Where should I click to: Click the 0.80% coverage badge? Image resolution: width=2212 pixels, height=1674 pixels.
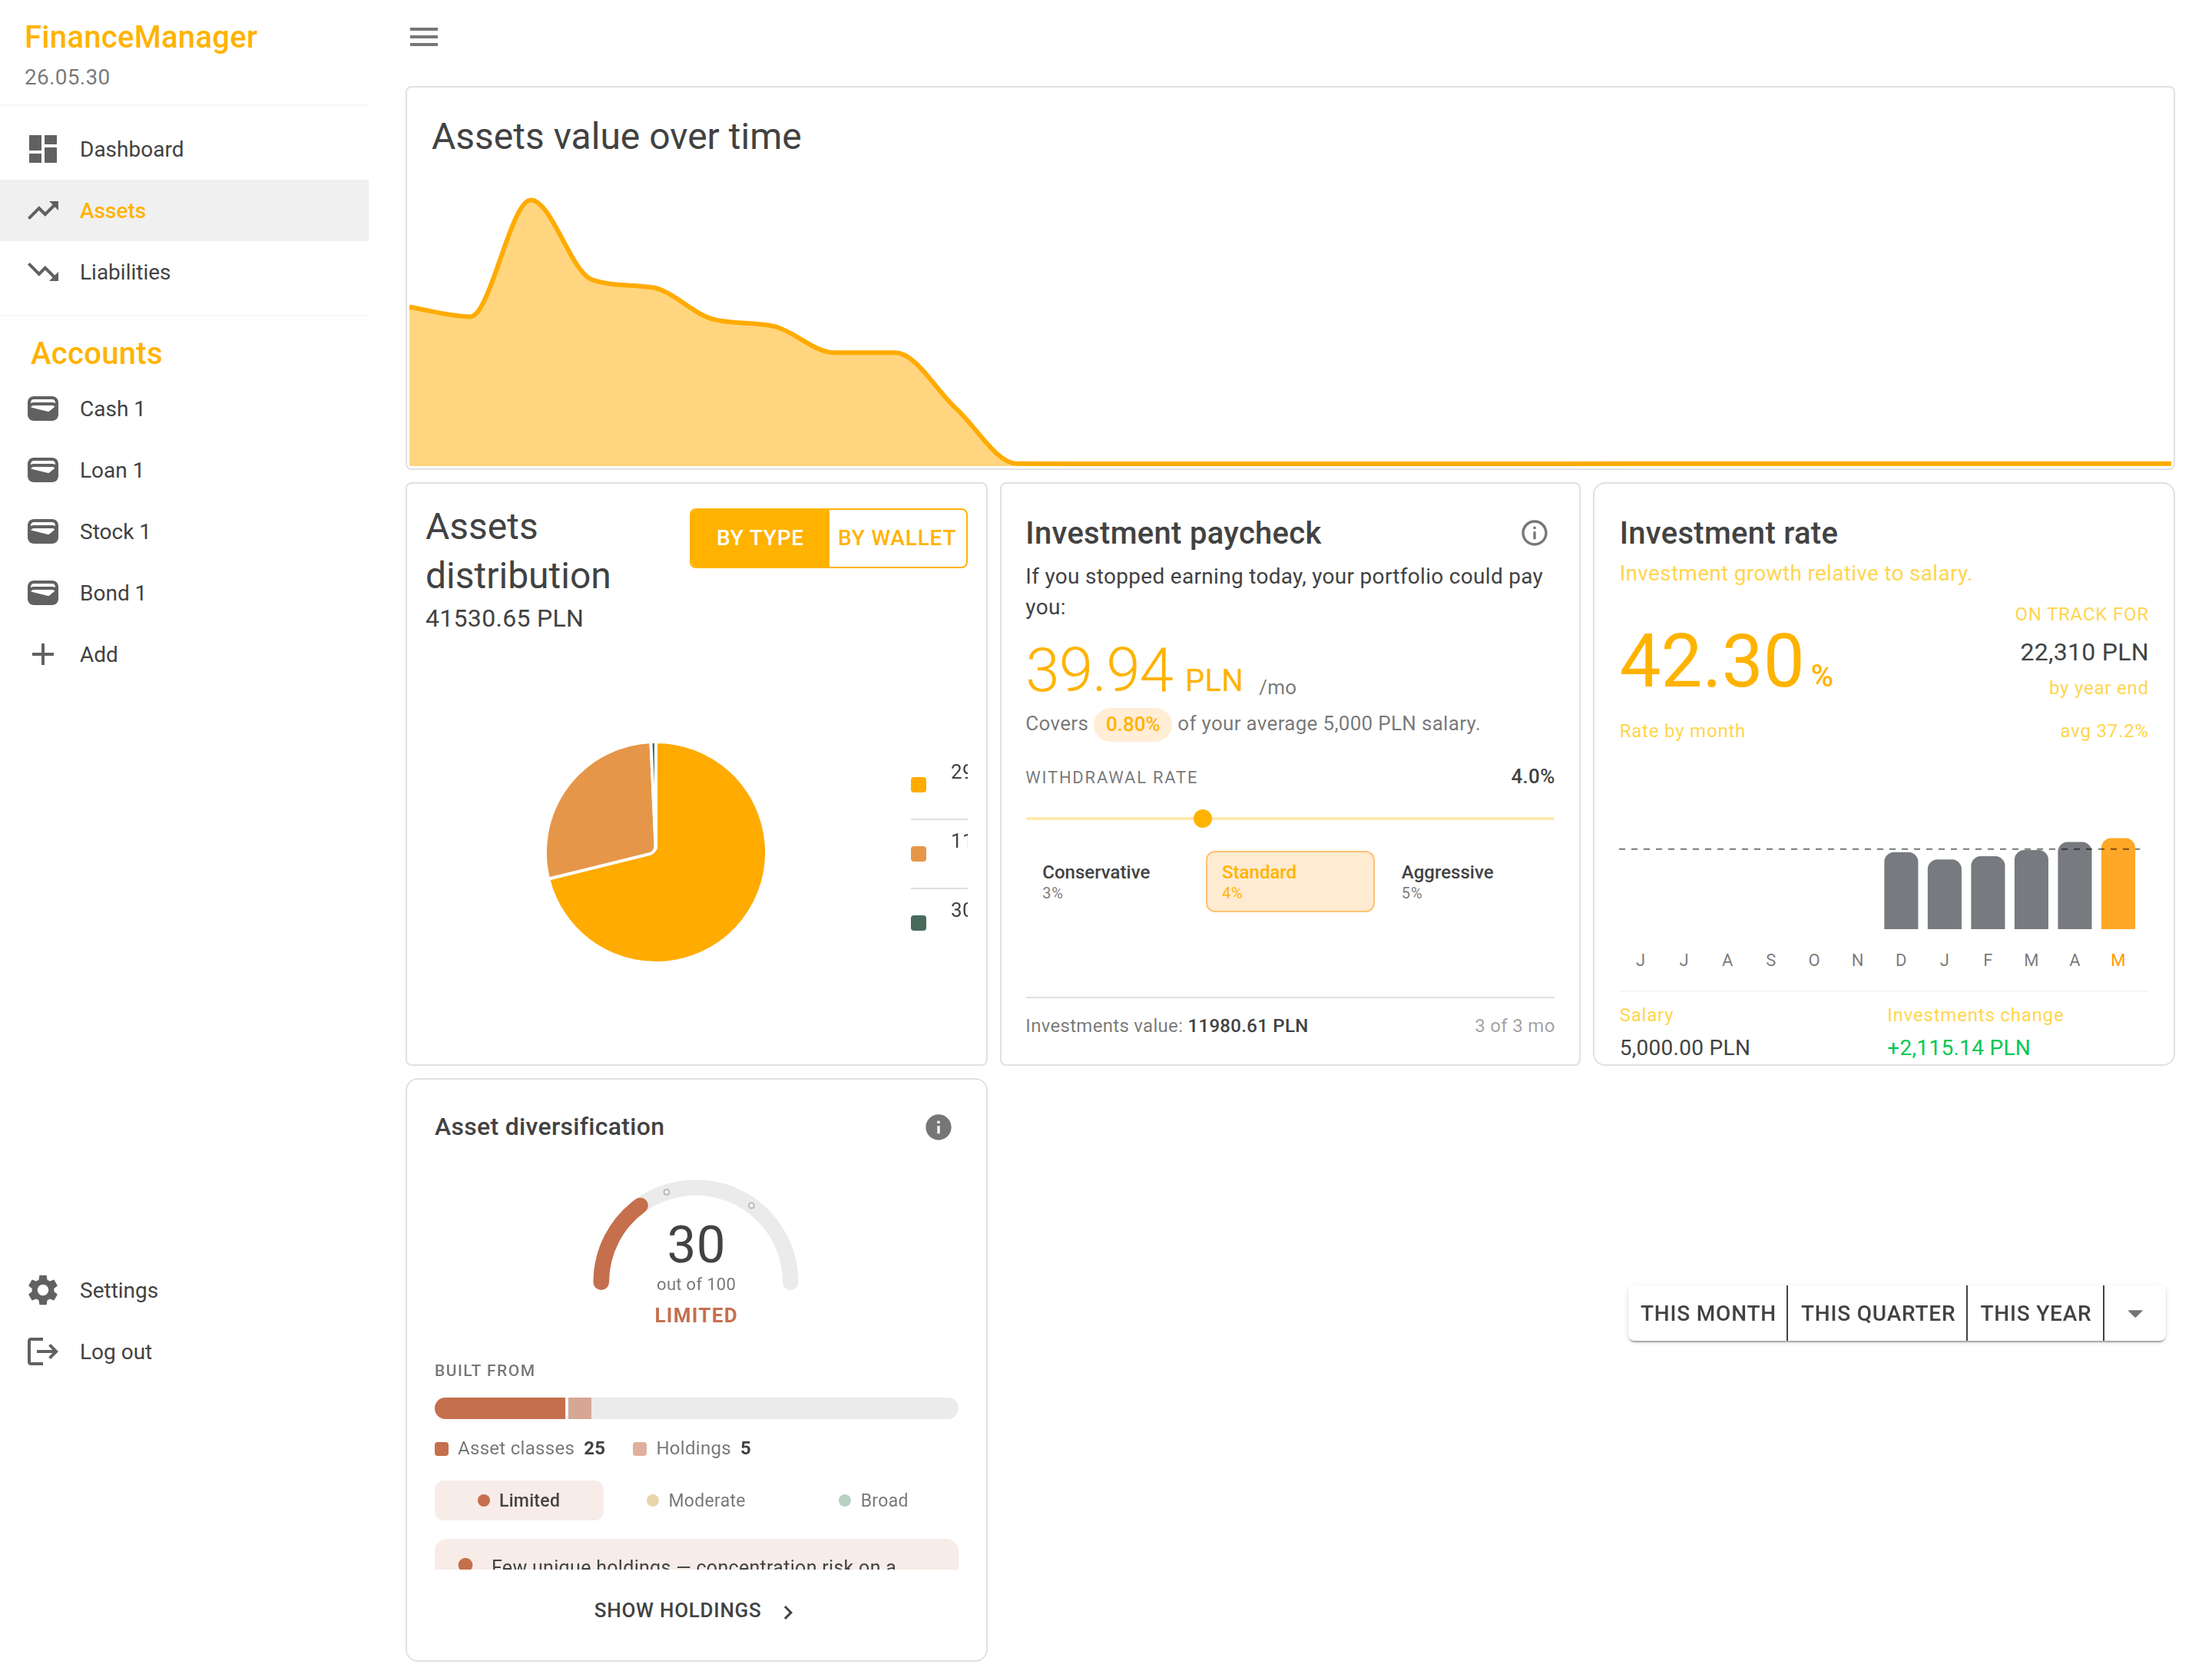(x=1132, y=724)
